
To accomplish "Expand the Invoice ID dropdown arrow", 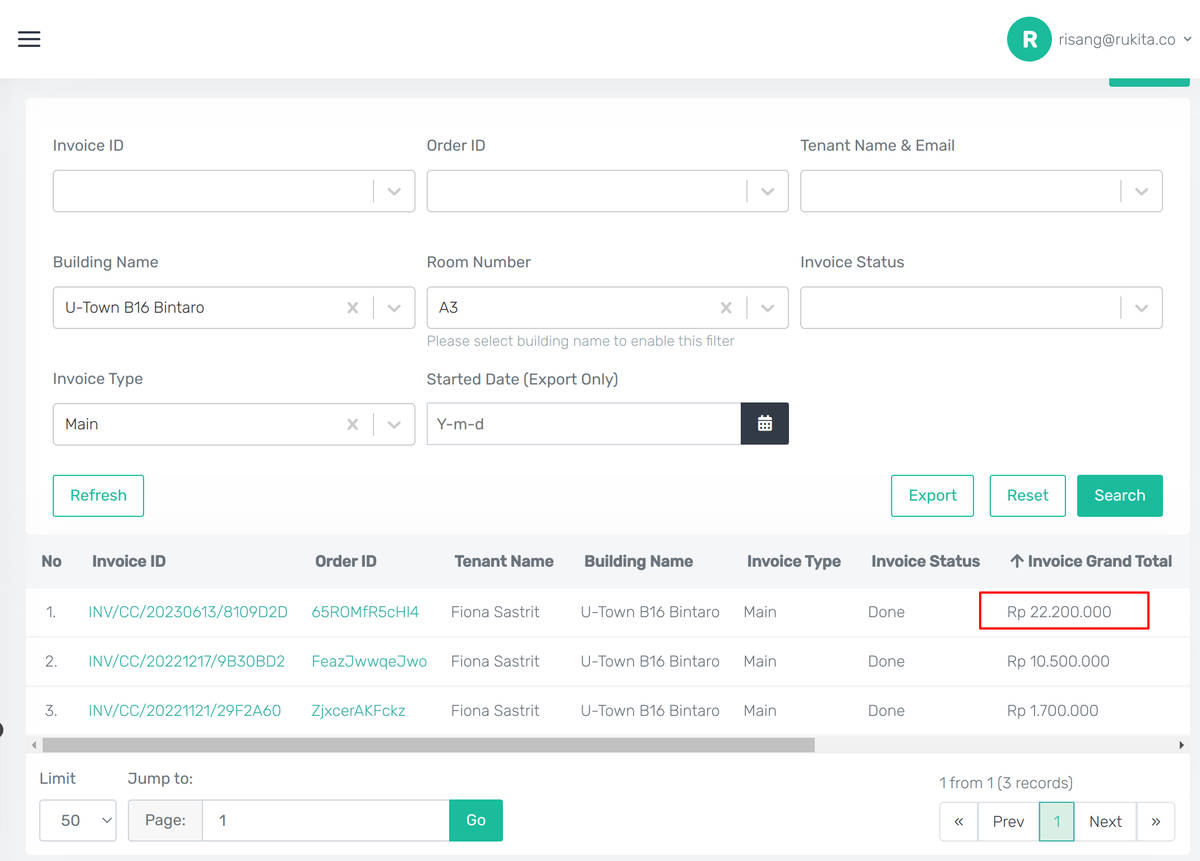I will pyautogui.click(x=394, y=191).
